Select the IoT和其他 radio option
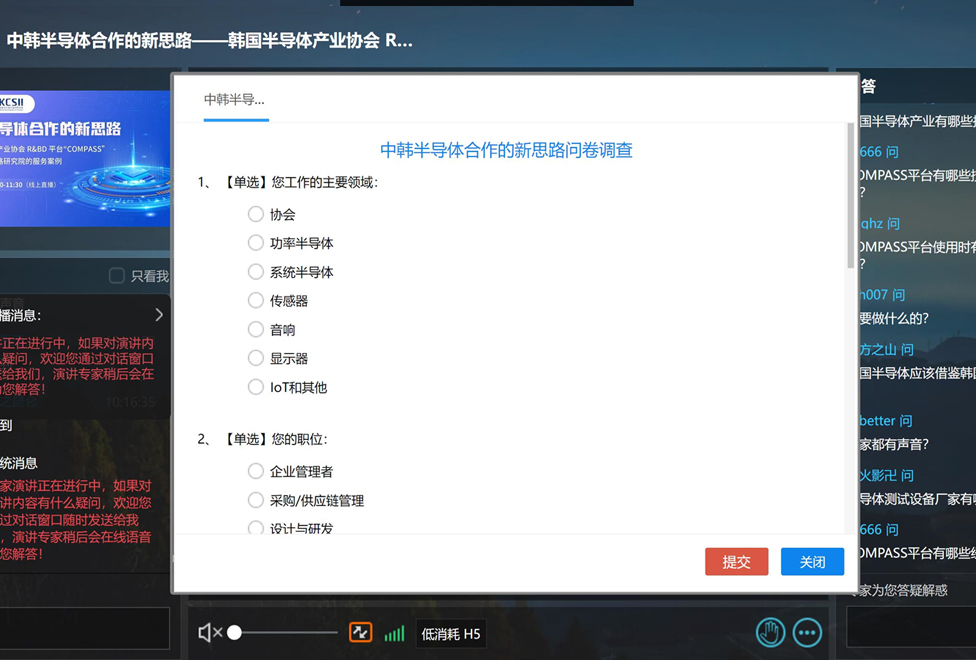The height and width of the screenshot is (660, 976). tap(255, 387)
